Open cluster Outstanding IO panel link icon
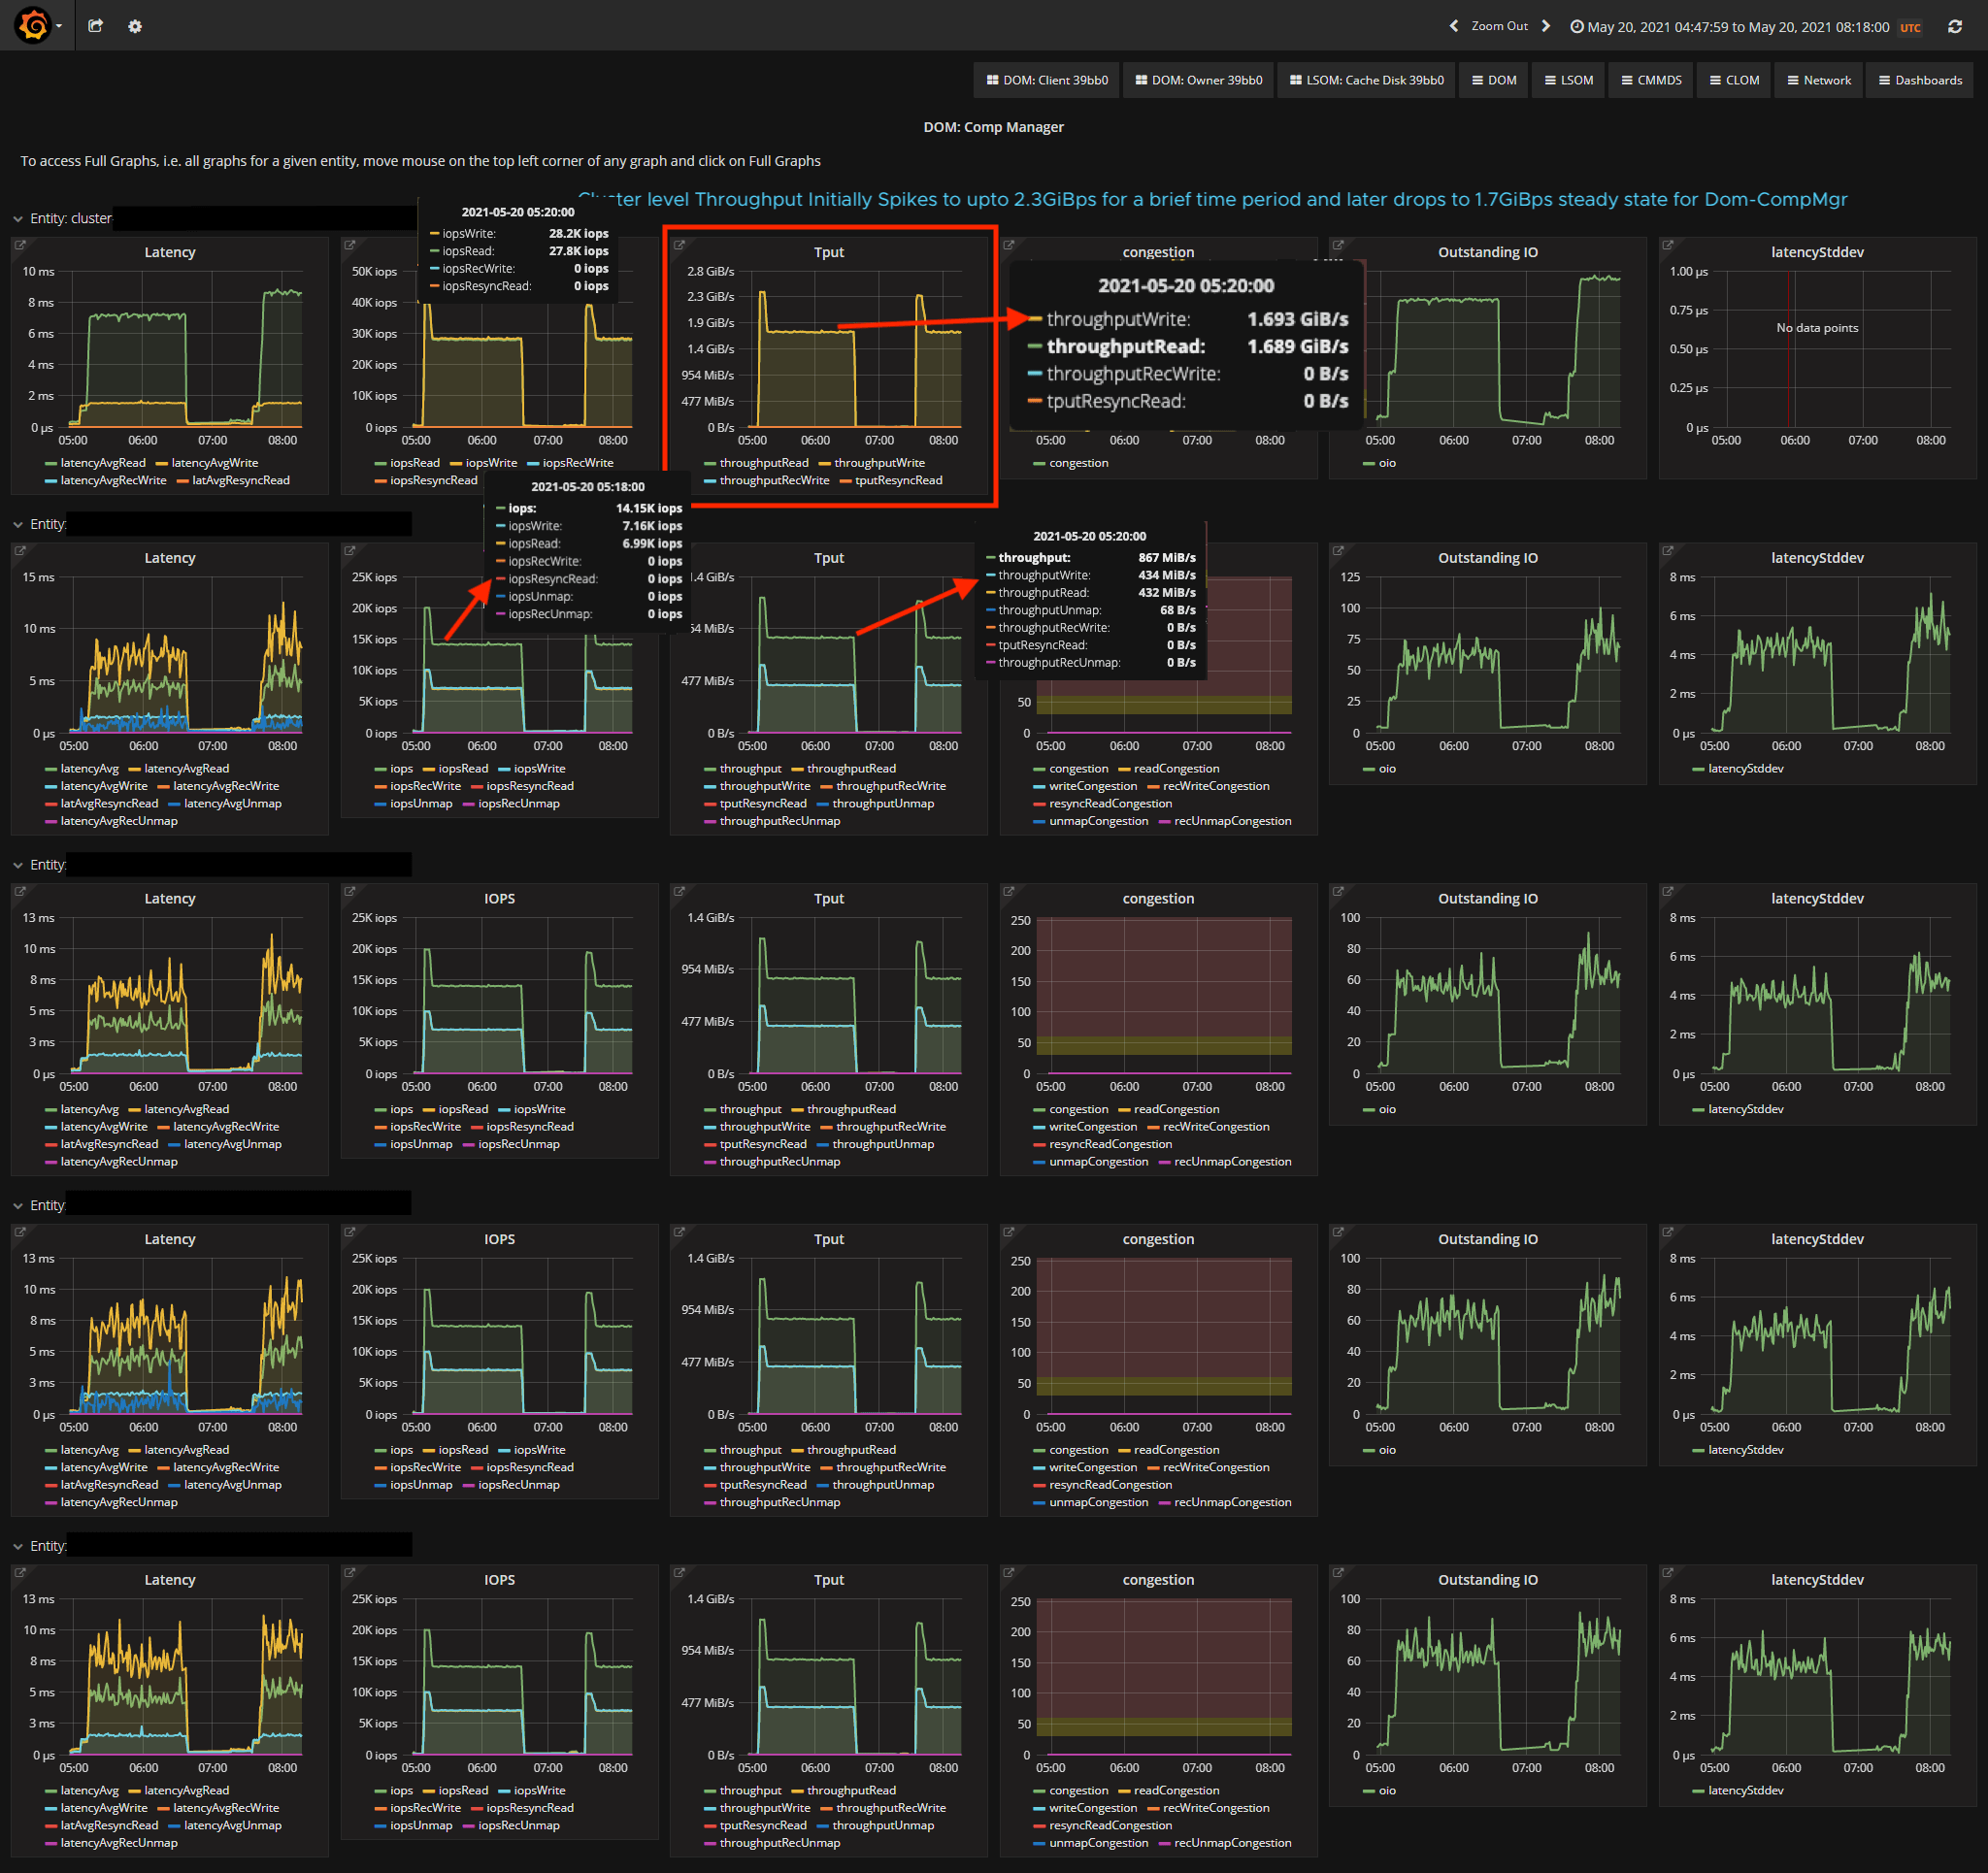Viewport: 1988px width, 1873px height. 1338,245
